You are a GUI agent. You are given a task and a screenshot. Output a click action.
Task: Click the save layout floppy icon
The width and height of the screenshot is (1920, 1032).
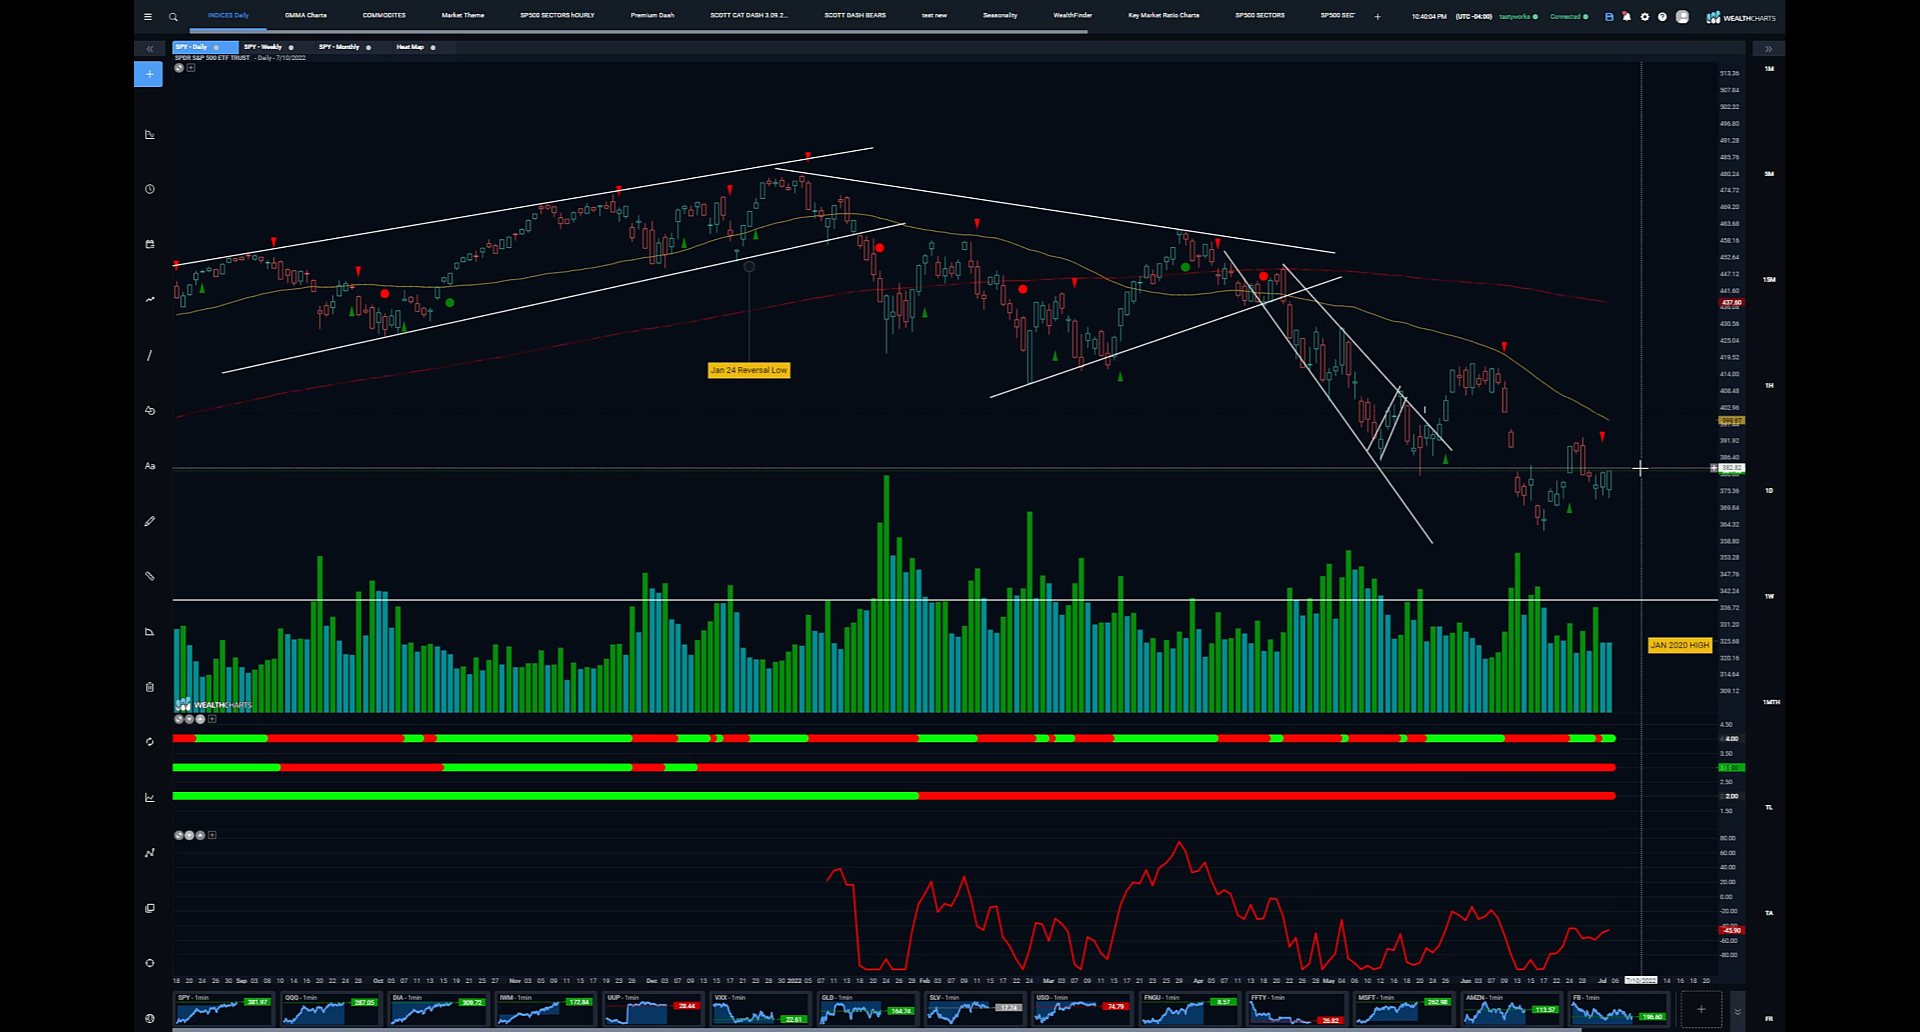pyautogui.click(x=1609, y=17)
